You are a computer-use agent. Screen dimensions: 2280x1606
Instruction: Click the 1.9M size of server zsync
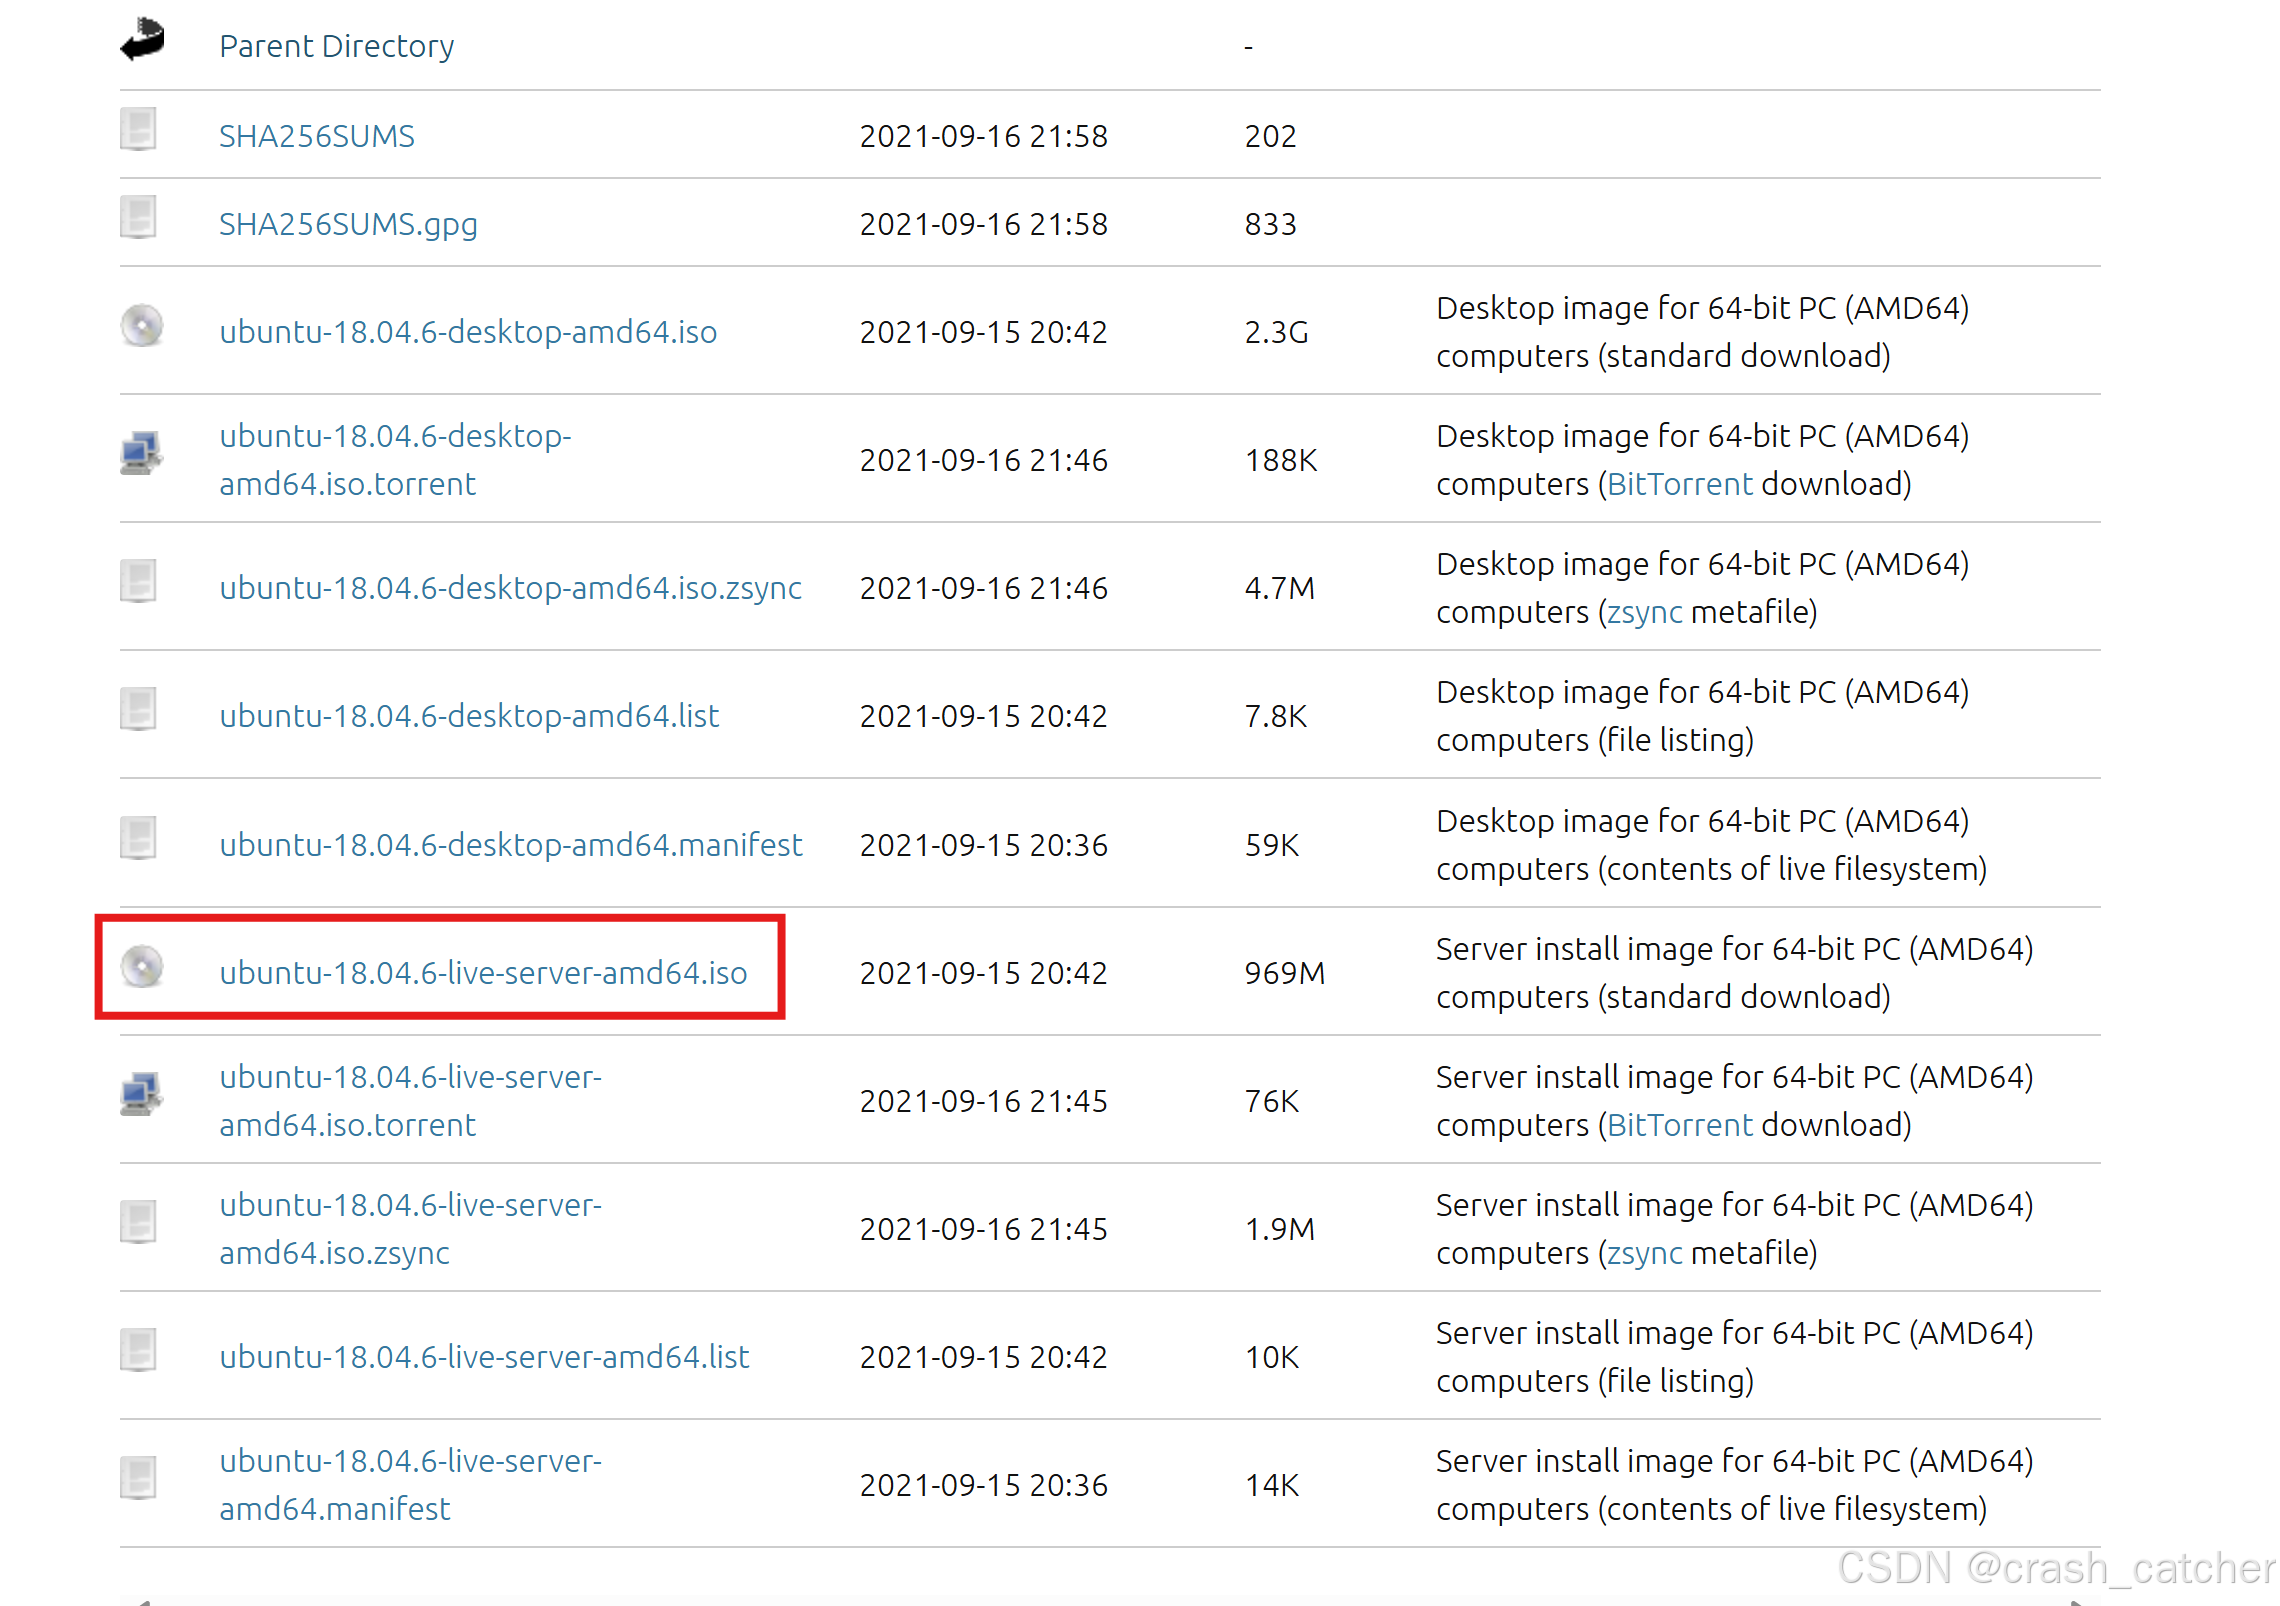[1280, 1229]
